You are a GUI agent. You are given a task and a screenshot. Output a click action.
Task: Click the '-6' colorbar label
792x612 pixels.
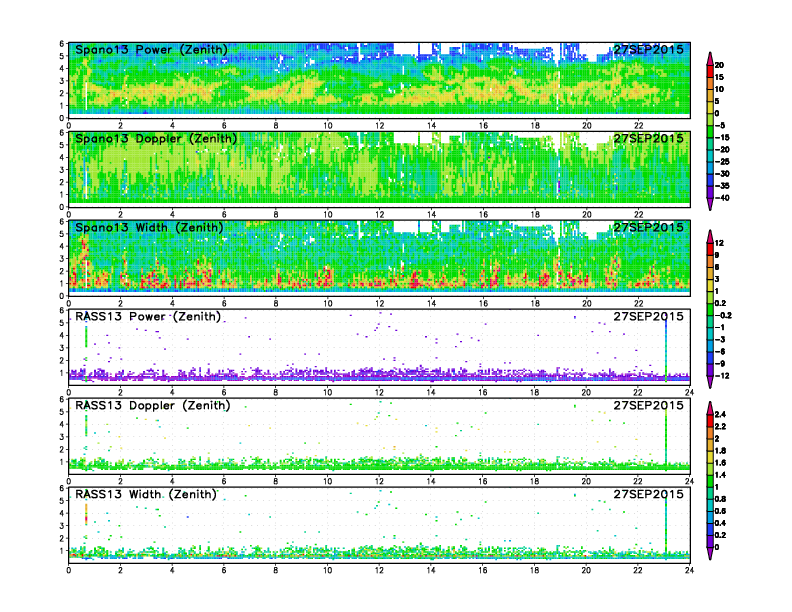[x=720, y=352]
